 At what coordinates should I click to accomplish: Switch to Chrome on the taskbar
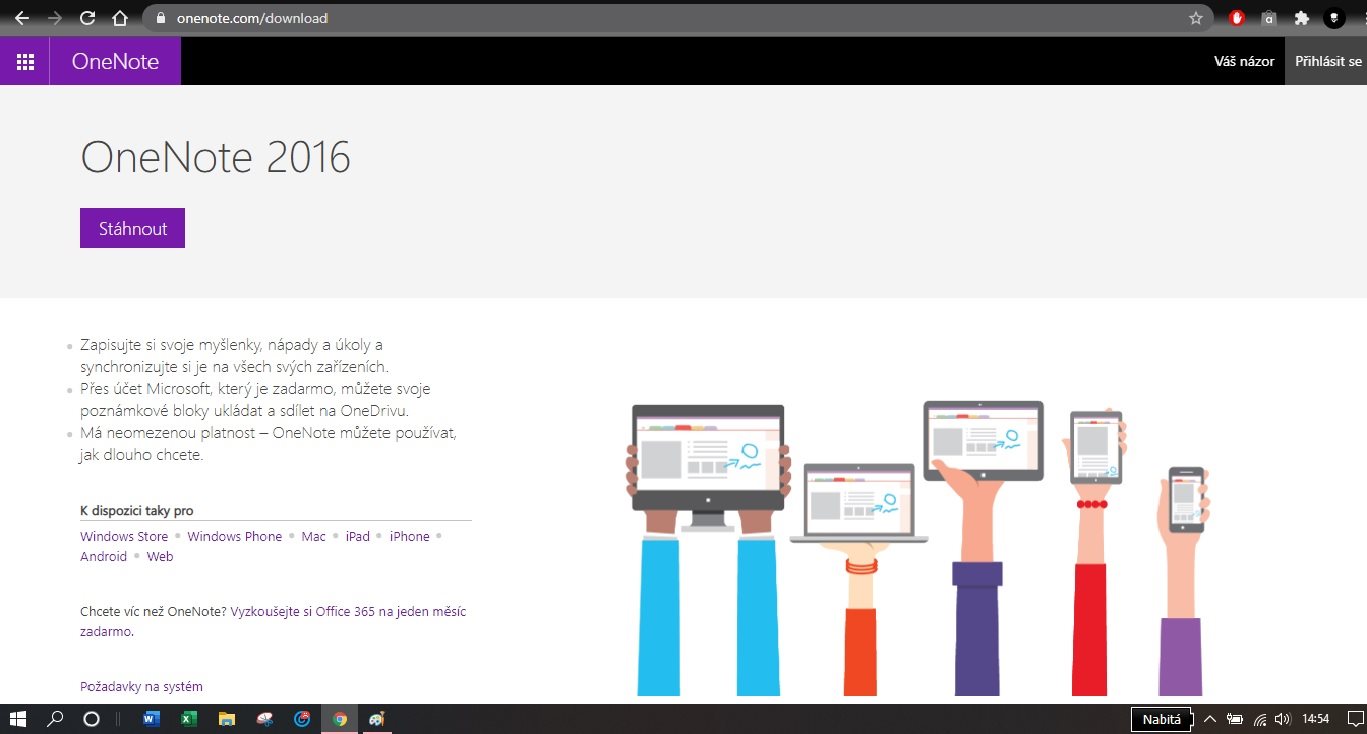pos(340,719)
